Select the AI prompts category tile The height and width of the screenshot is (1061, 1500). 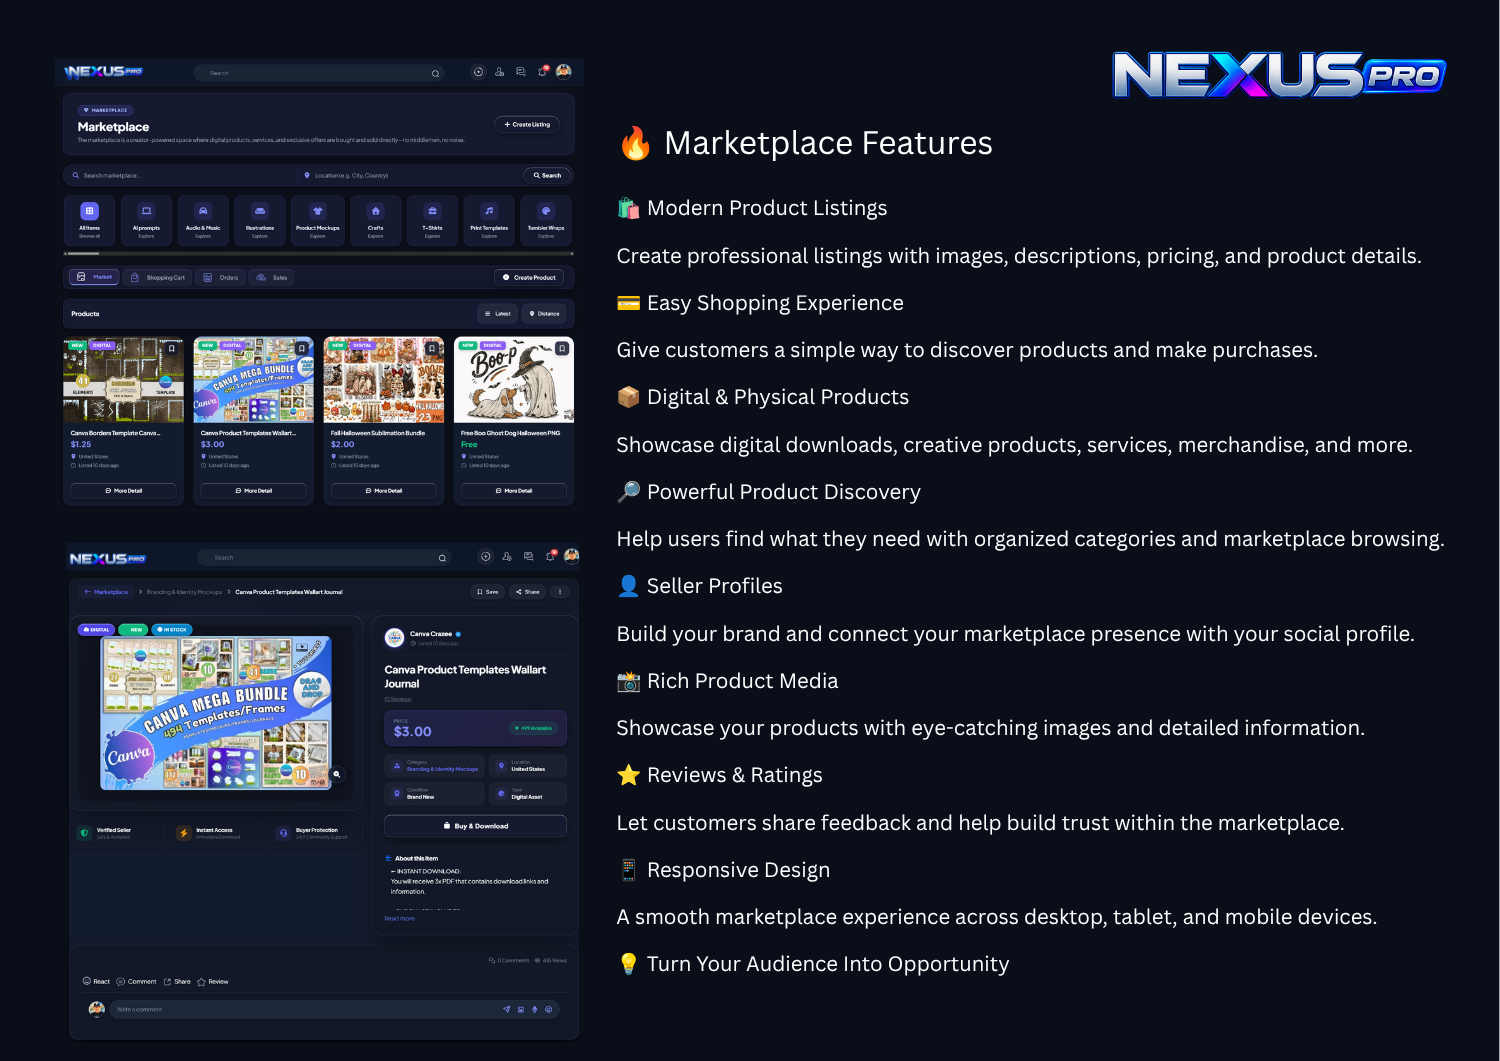coord(146,221)
